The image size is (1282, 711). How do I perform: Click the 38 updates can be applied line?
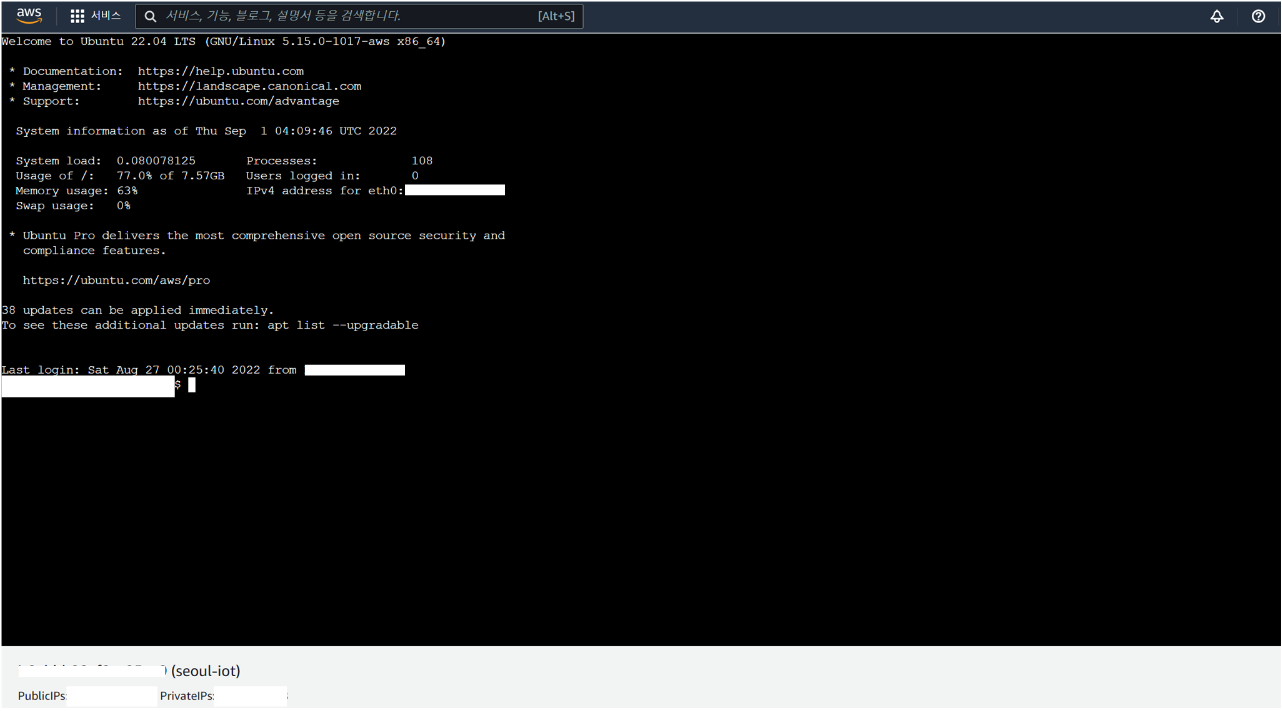pyautogui.click(x=138, y=310)
